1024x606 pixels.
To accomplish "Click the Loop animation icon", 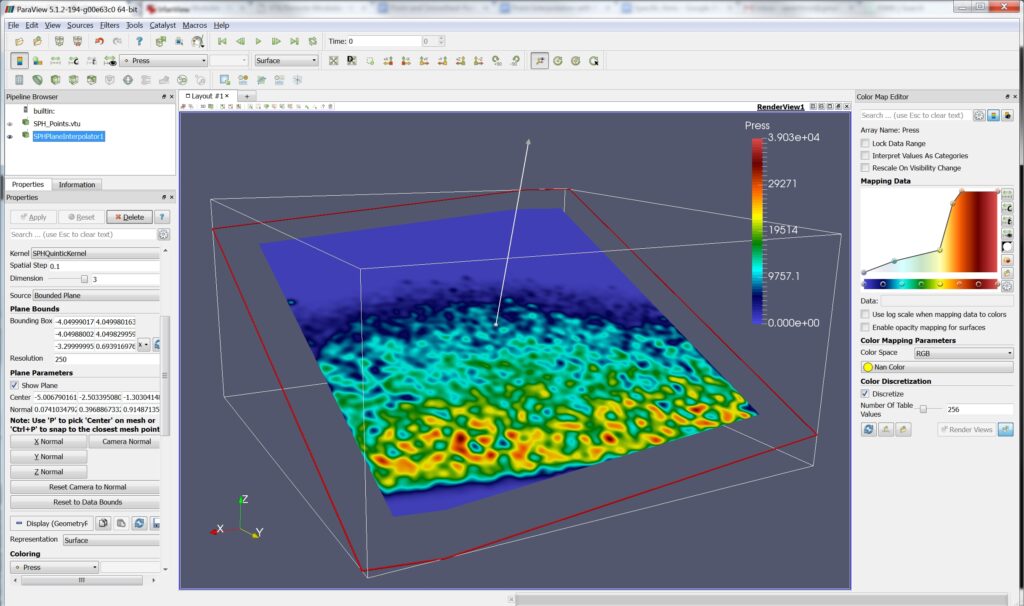I will click(x=313, y=41).
